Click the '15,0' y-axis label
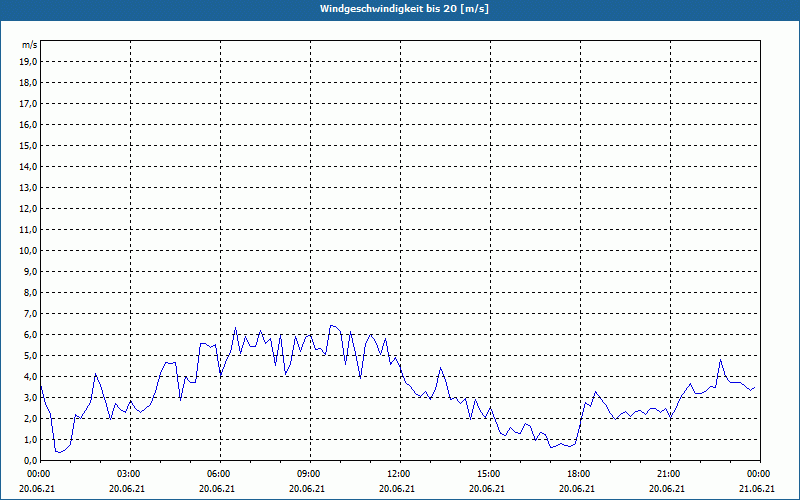Screen dimensions: 800x500 tap(28, 145)
